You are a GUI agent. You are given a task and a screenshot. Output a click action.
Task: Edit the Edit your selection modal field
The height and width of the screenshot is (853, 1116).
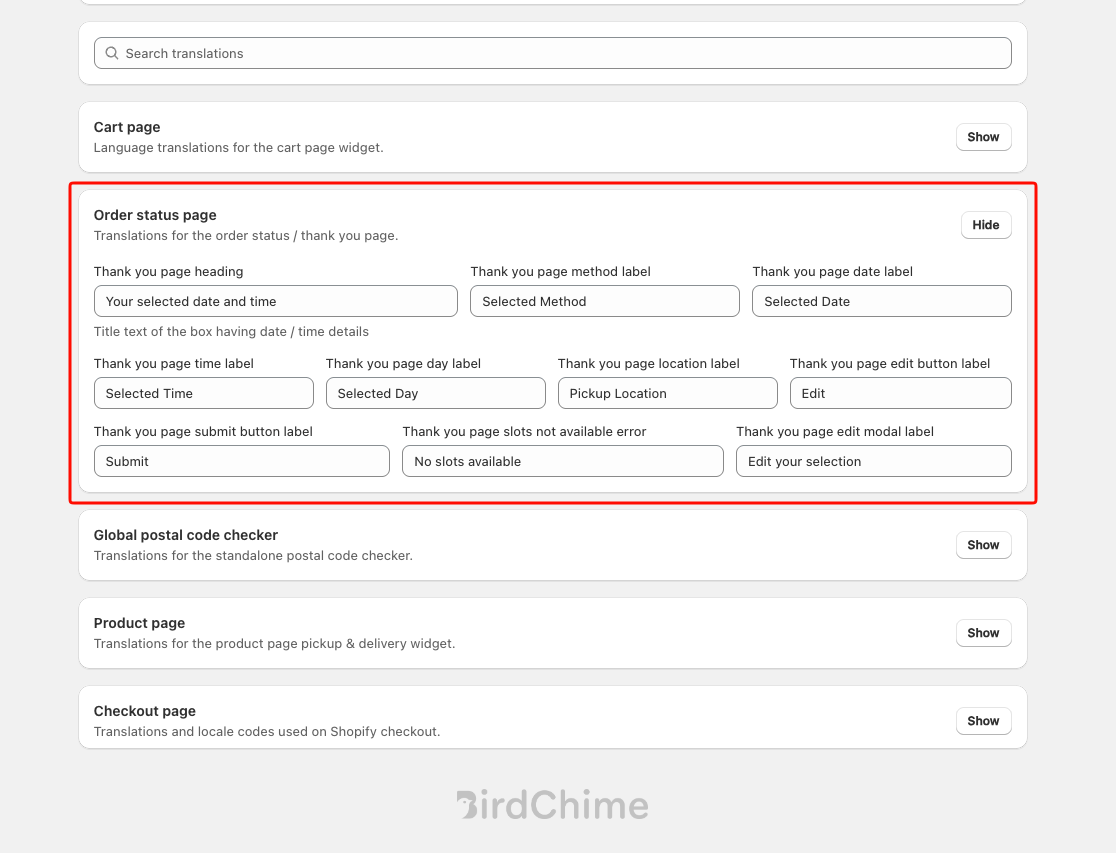point(873,461)
